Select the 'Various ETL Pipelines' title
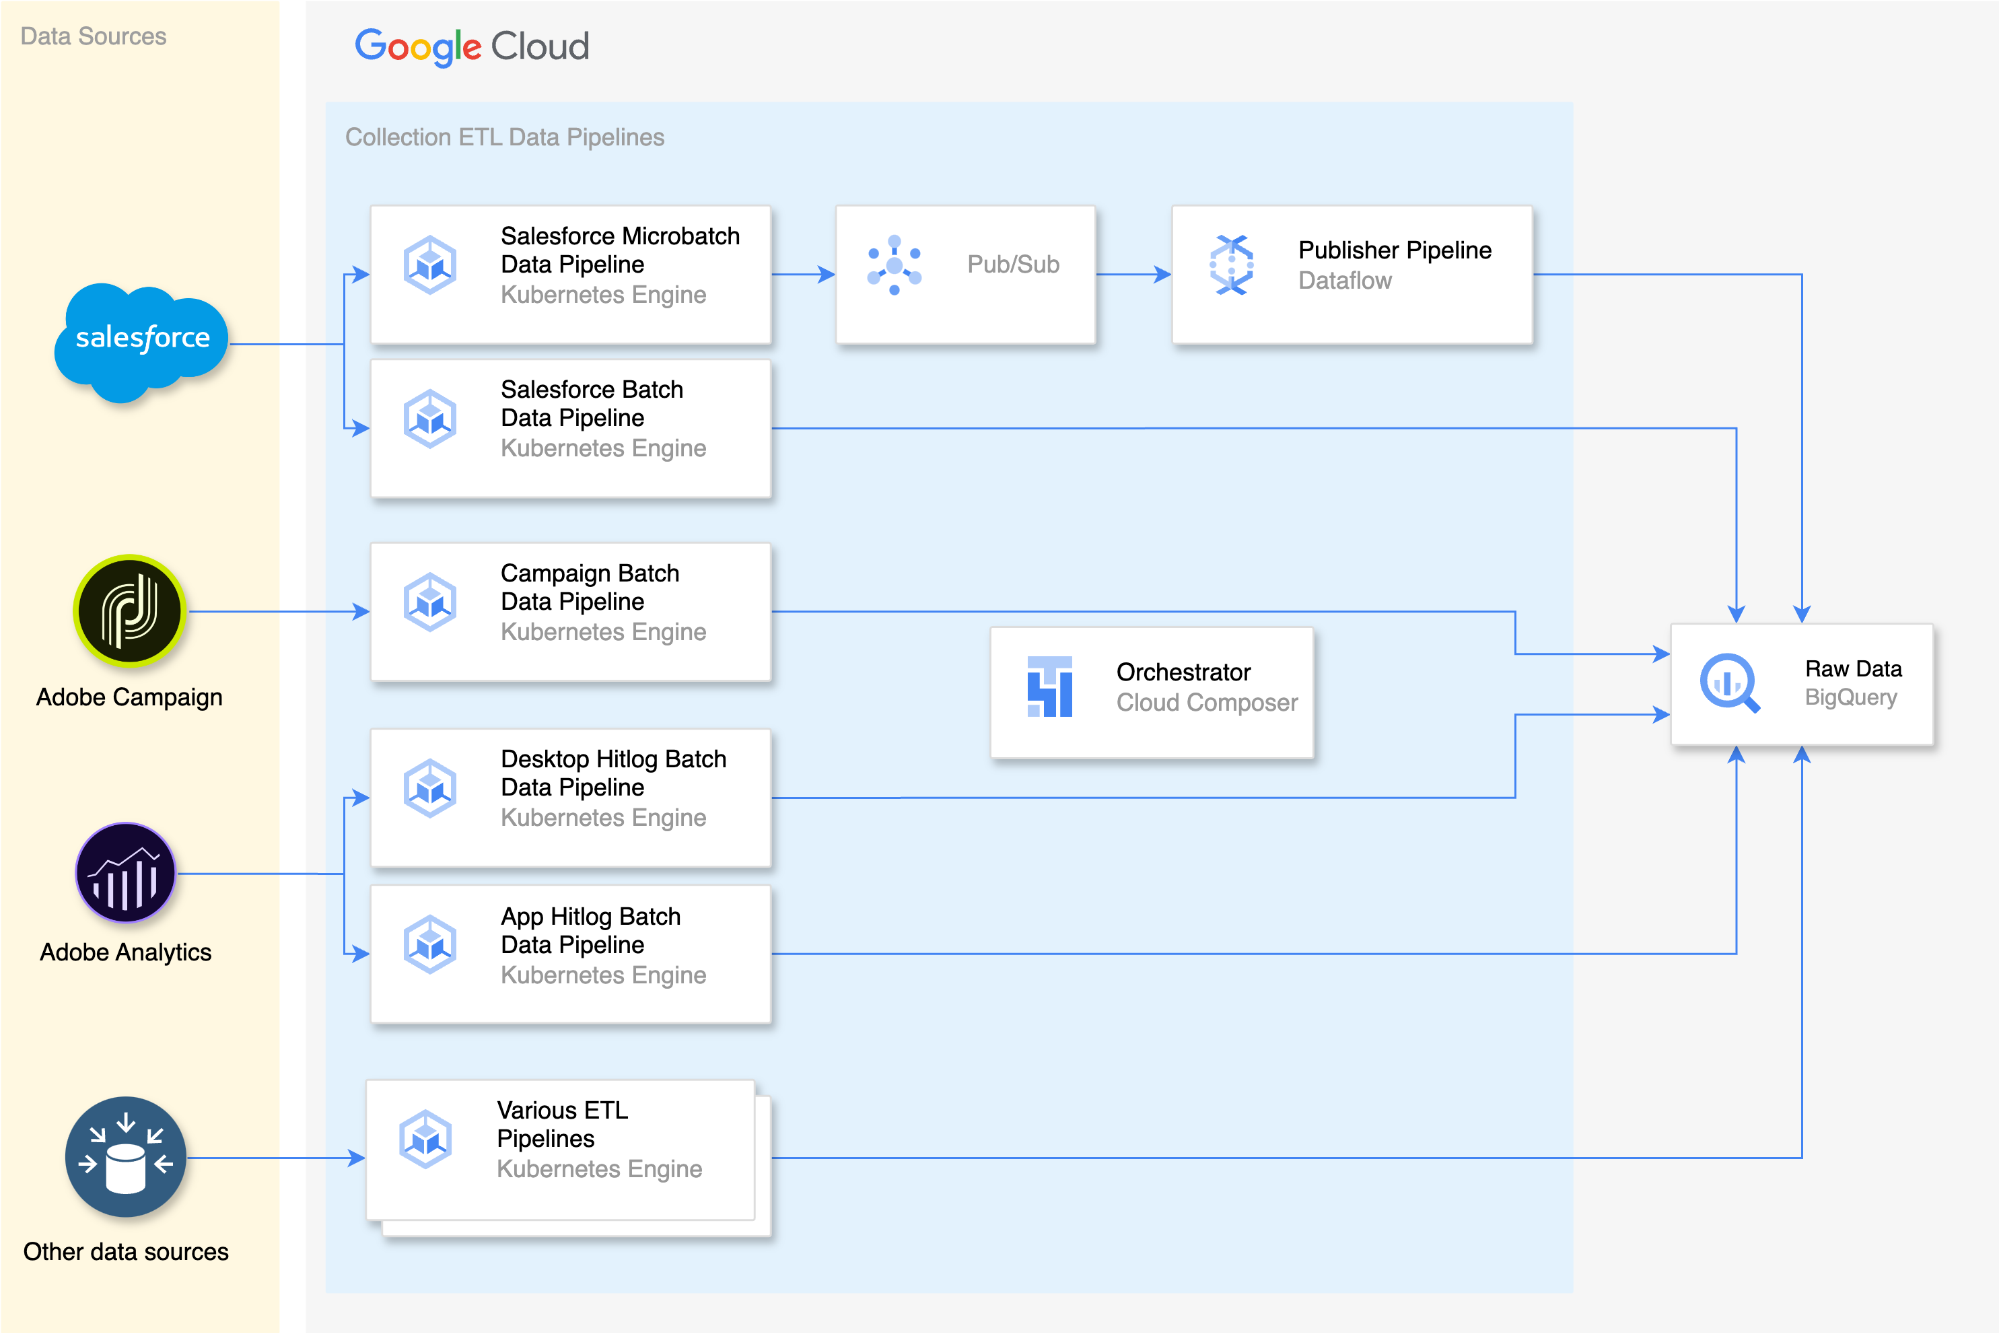Screen dimensions: 1999x1333 pyautogui.click(x=563, y=1124)
